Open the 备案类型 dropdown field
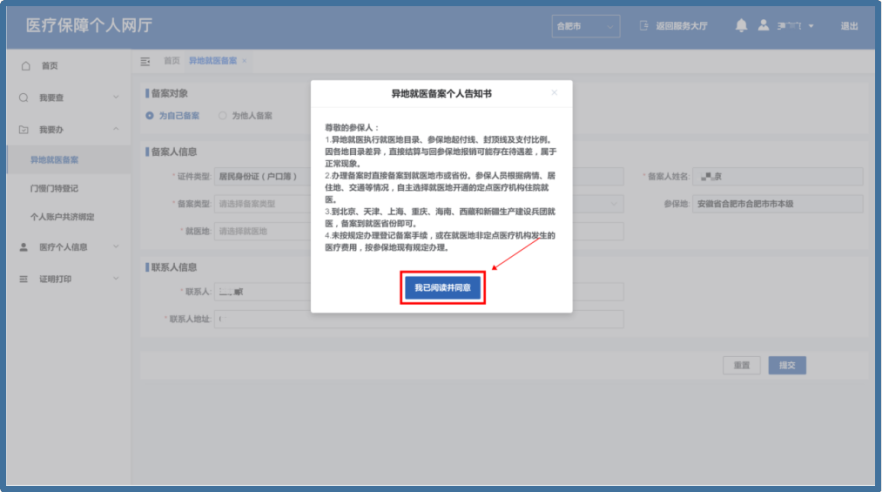 point(262,204)
